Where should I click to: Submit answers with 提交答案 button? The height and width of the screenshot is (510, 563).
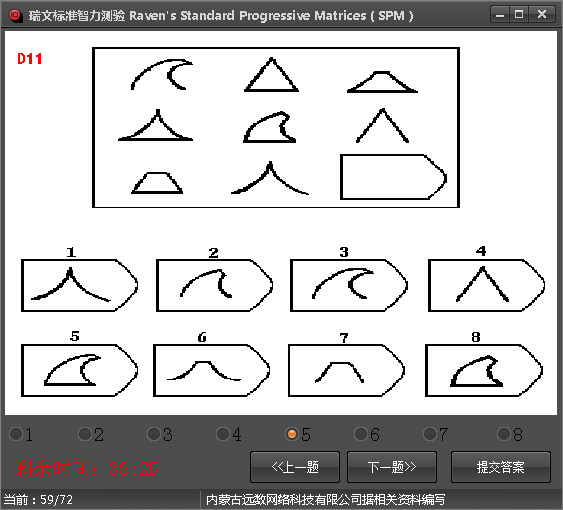click(x=501, y=467)
